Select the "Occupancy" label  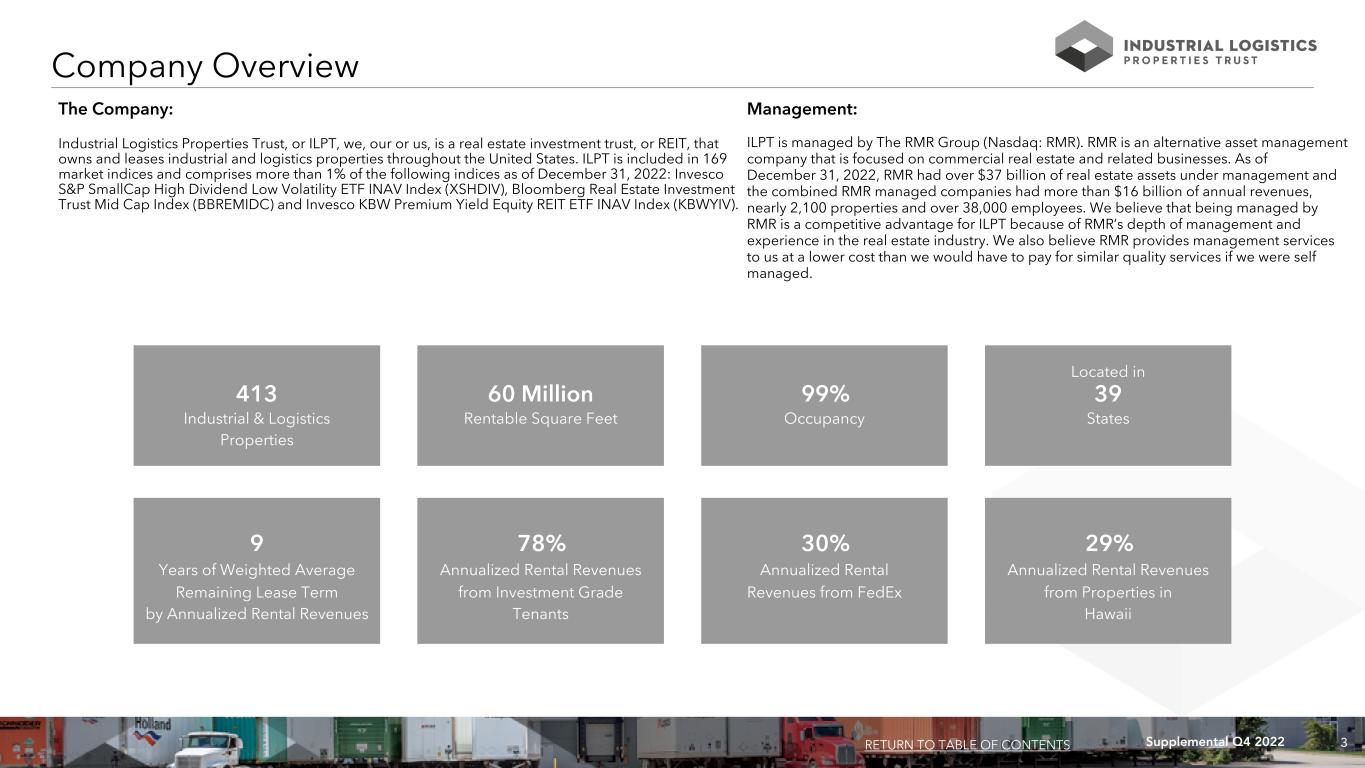coord(825,418)
